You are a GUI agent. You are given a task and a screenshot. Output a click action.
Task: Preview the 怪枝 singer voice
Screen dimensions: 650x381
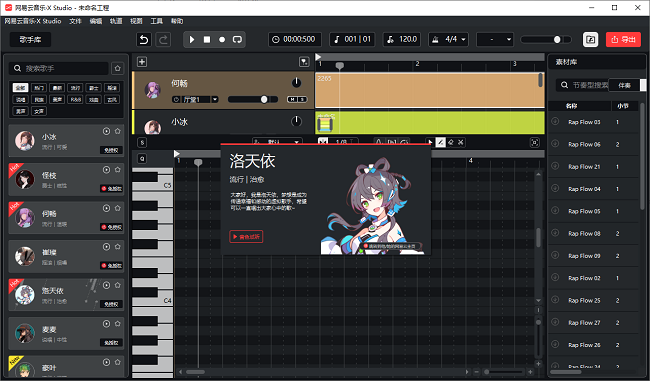pyautogui.click(x=107, y=170)
